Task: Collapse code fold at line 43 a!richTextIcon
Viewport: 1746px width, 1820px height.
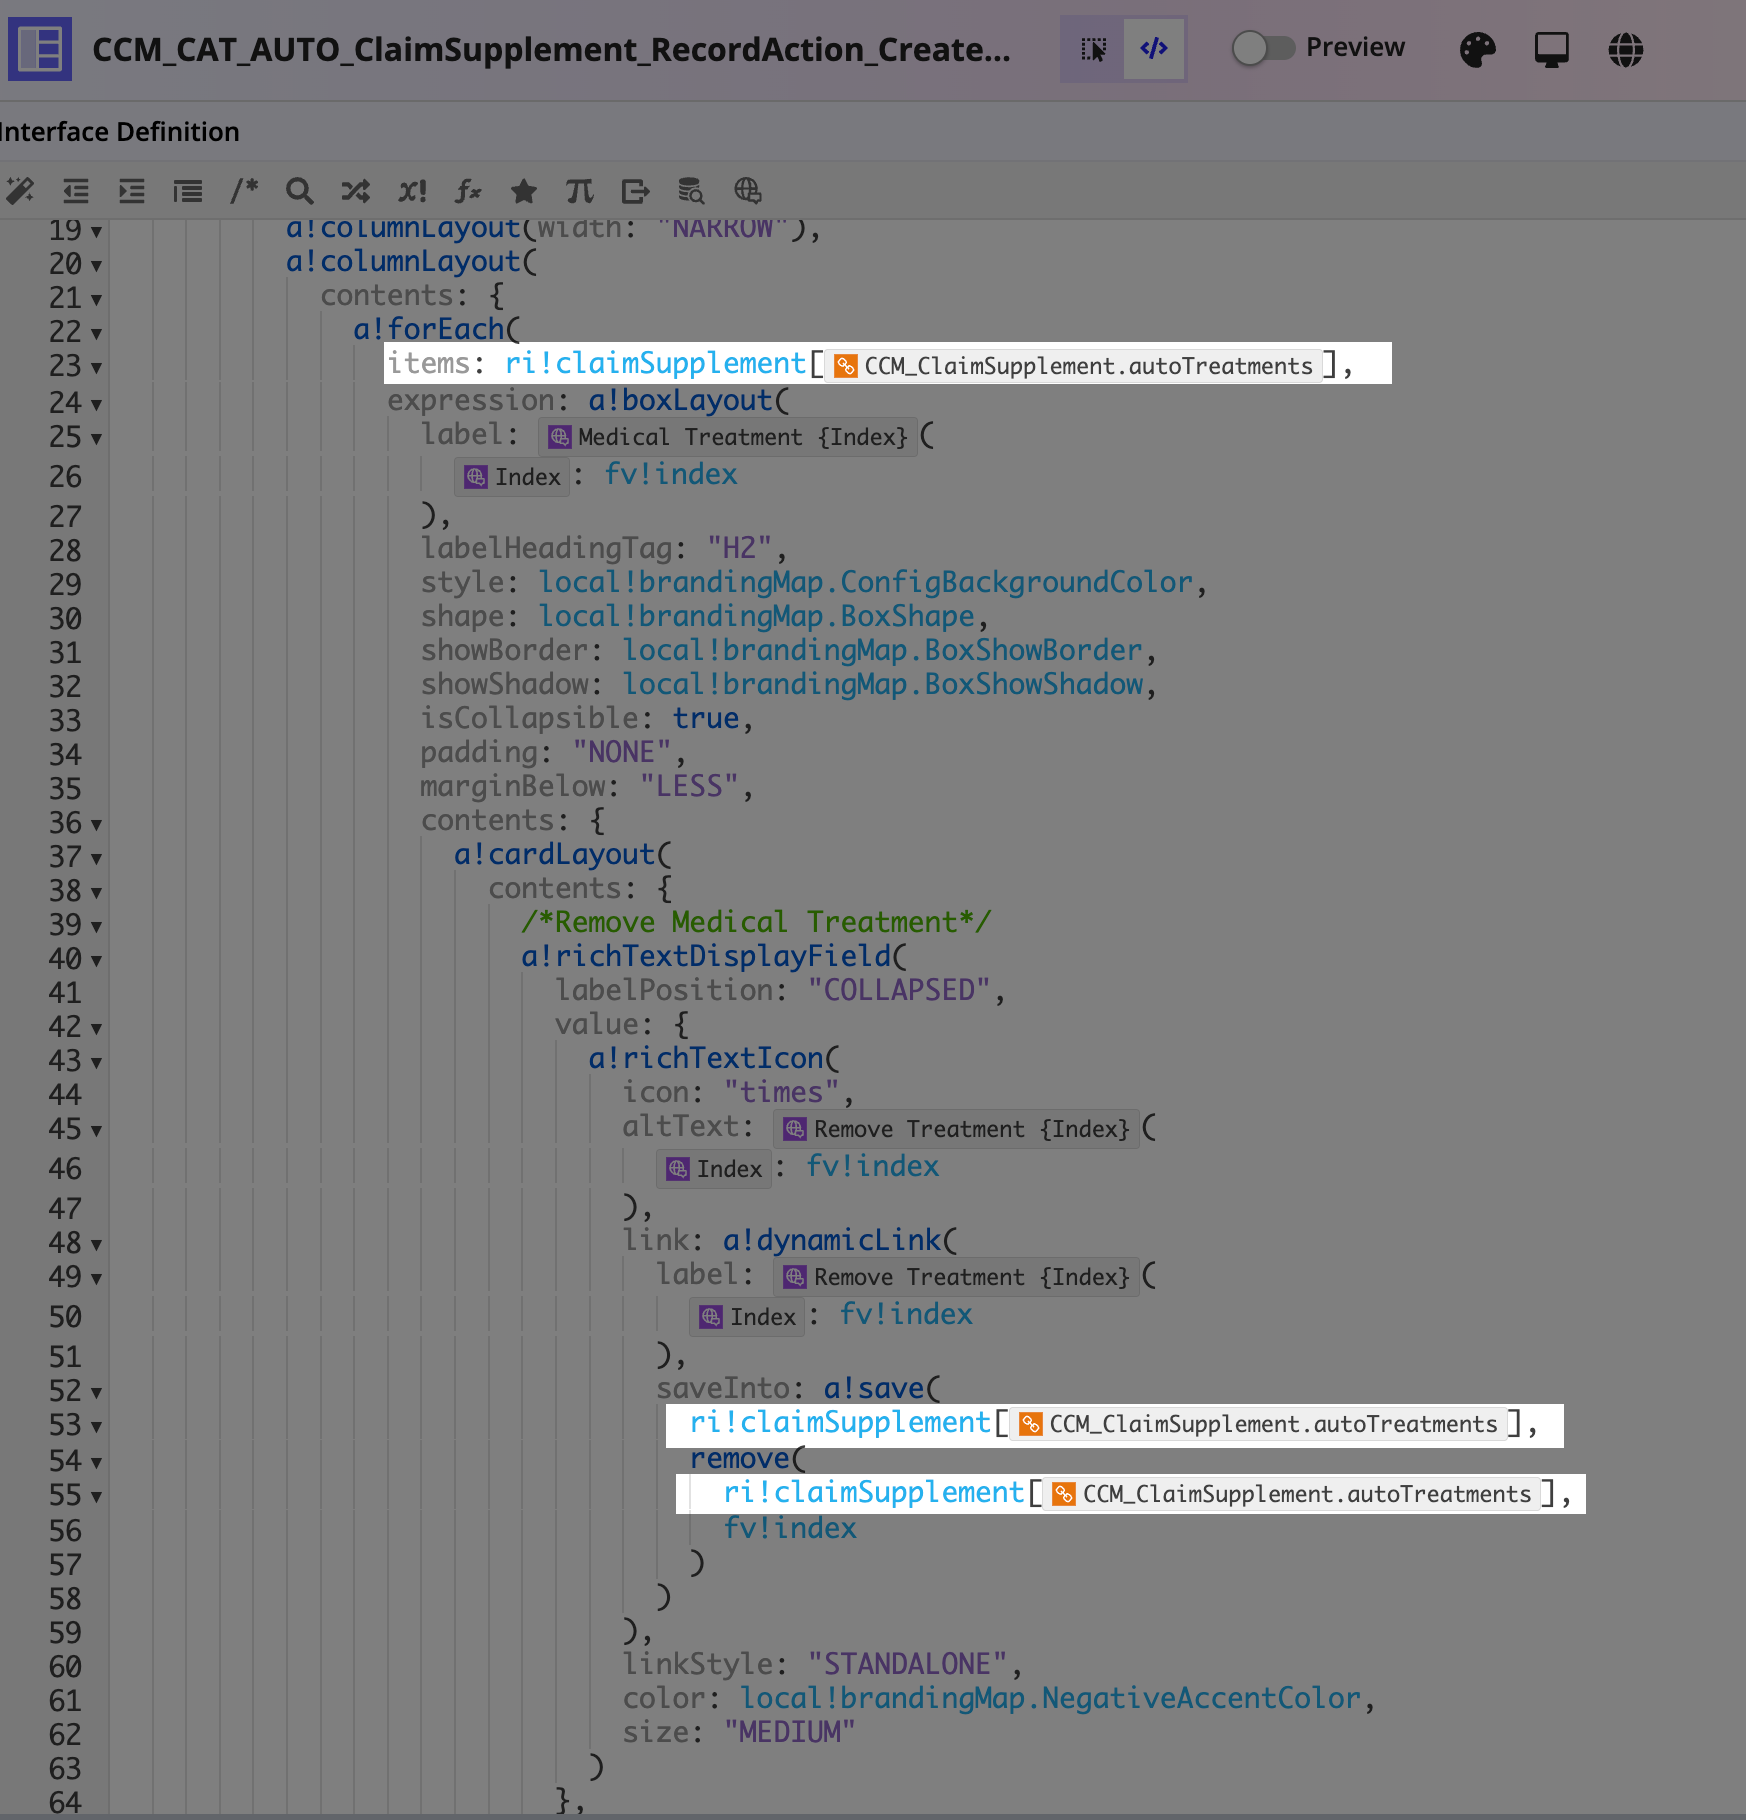Action: click(x=96, y=1063)
